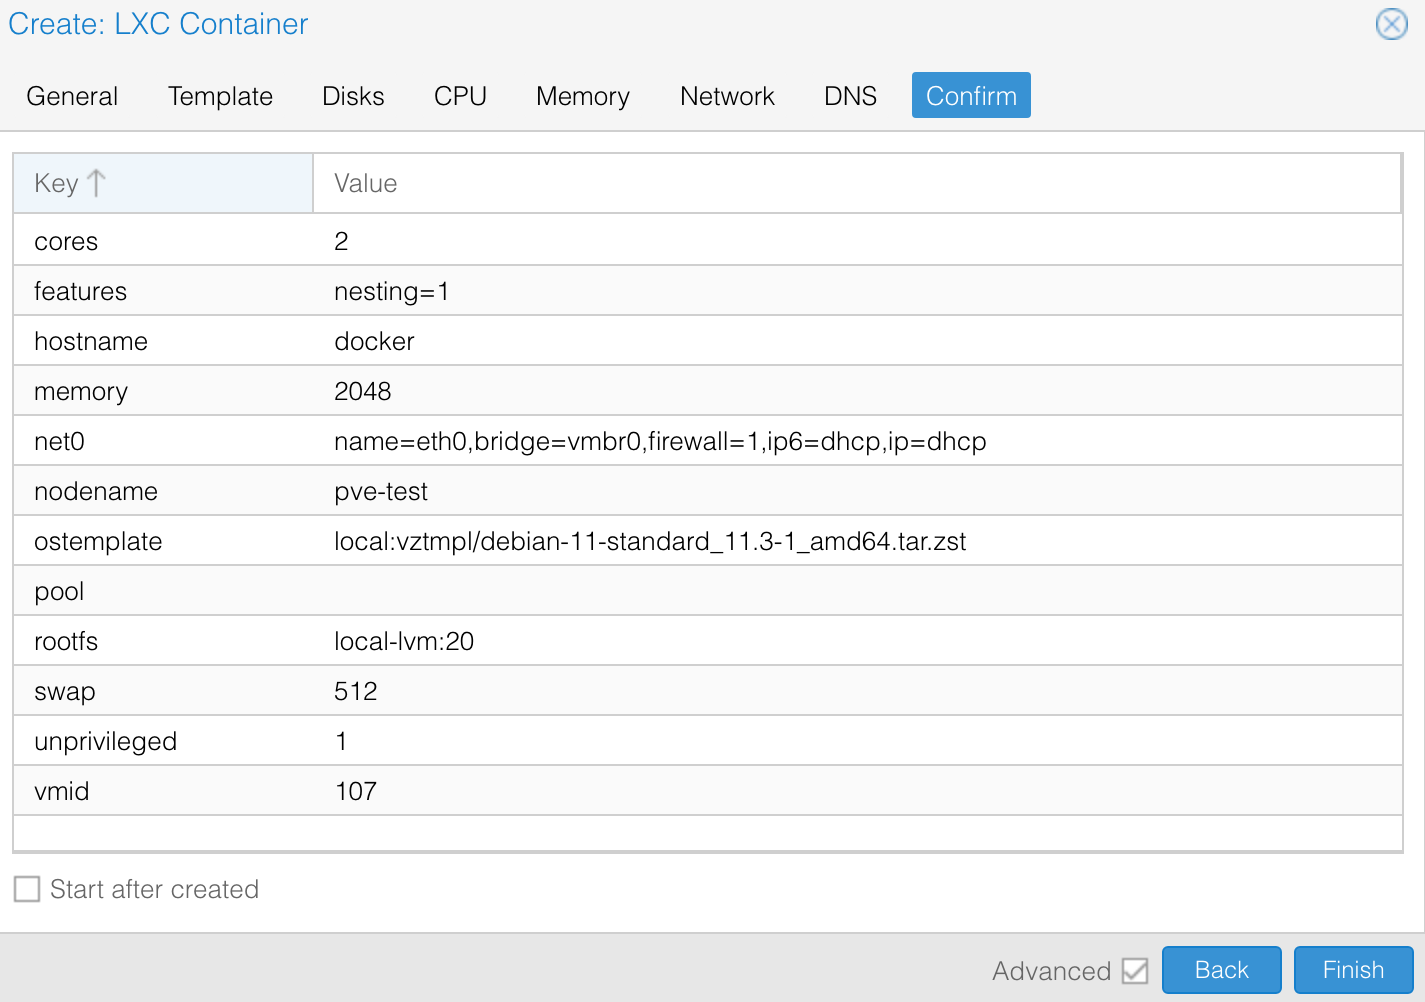Select the rootfs row showing local-lvm:20
Image resolution: width=1425 pixels, height=1002 pixels.
[400, 640]
